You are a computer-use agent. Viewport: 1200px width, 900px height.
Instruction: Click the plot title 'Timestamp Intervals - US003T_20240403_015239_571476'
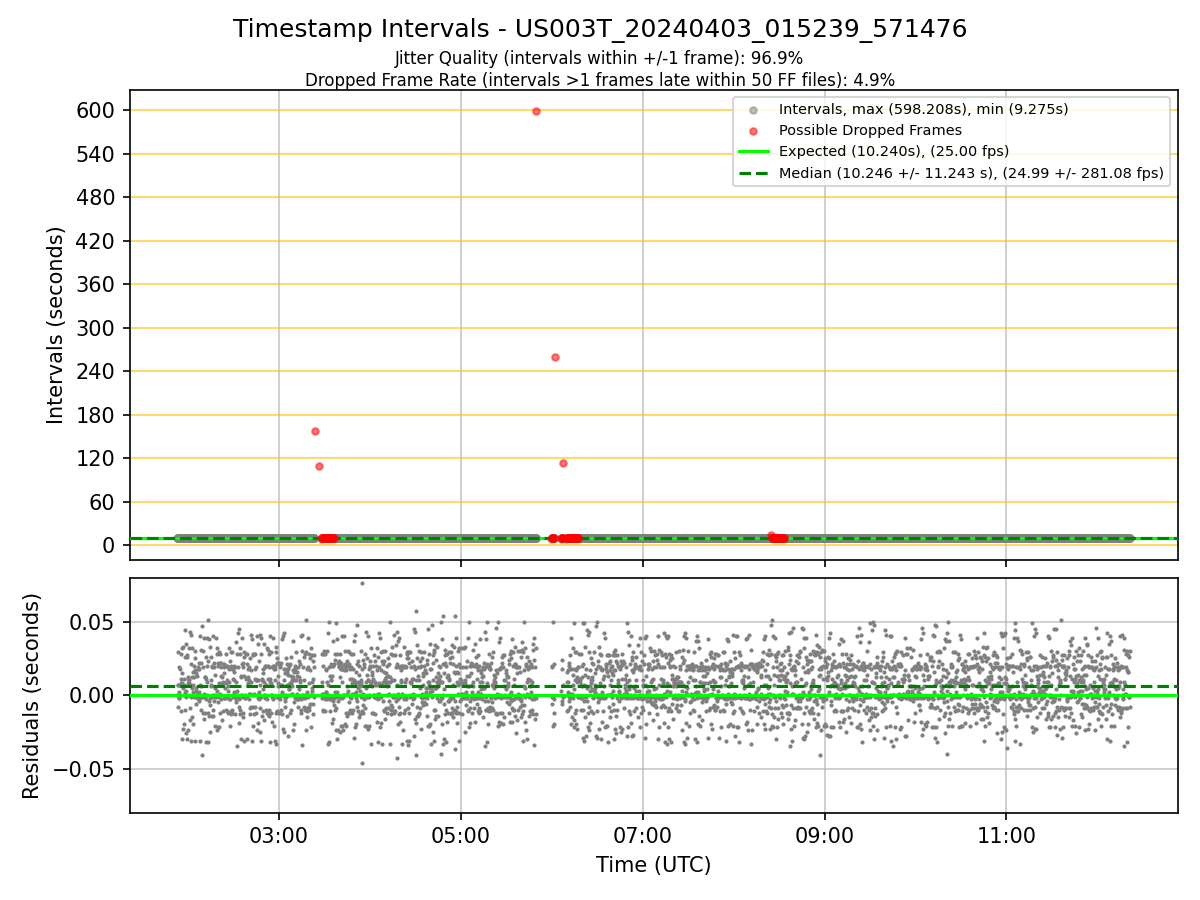click(x=600, y=29)
